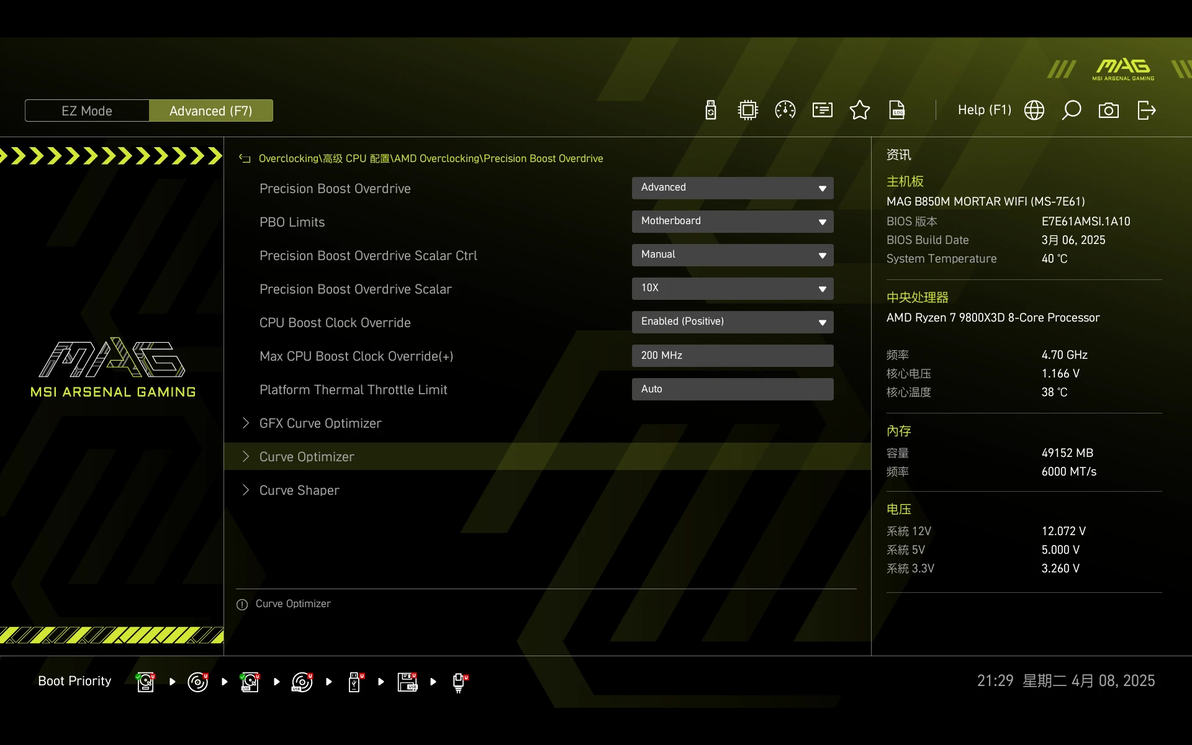
Task: Click the Curve Optimizer help description text
Action: click(x=293, y=604)
